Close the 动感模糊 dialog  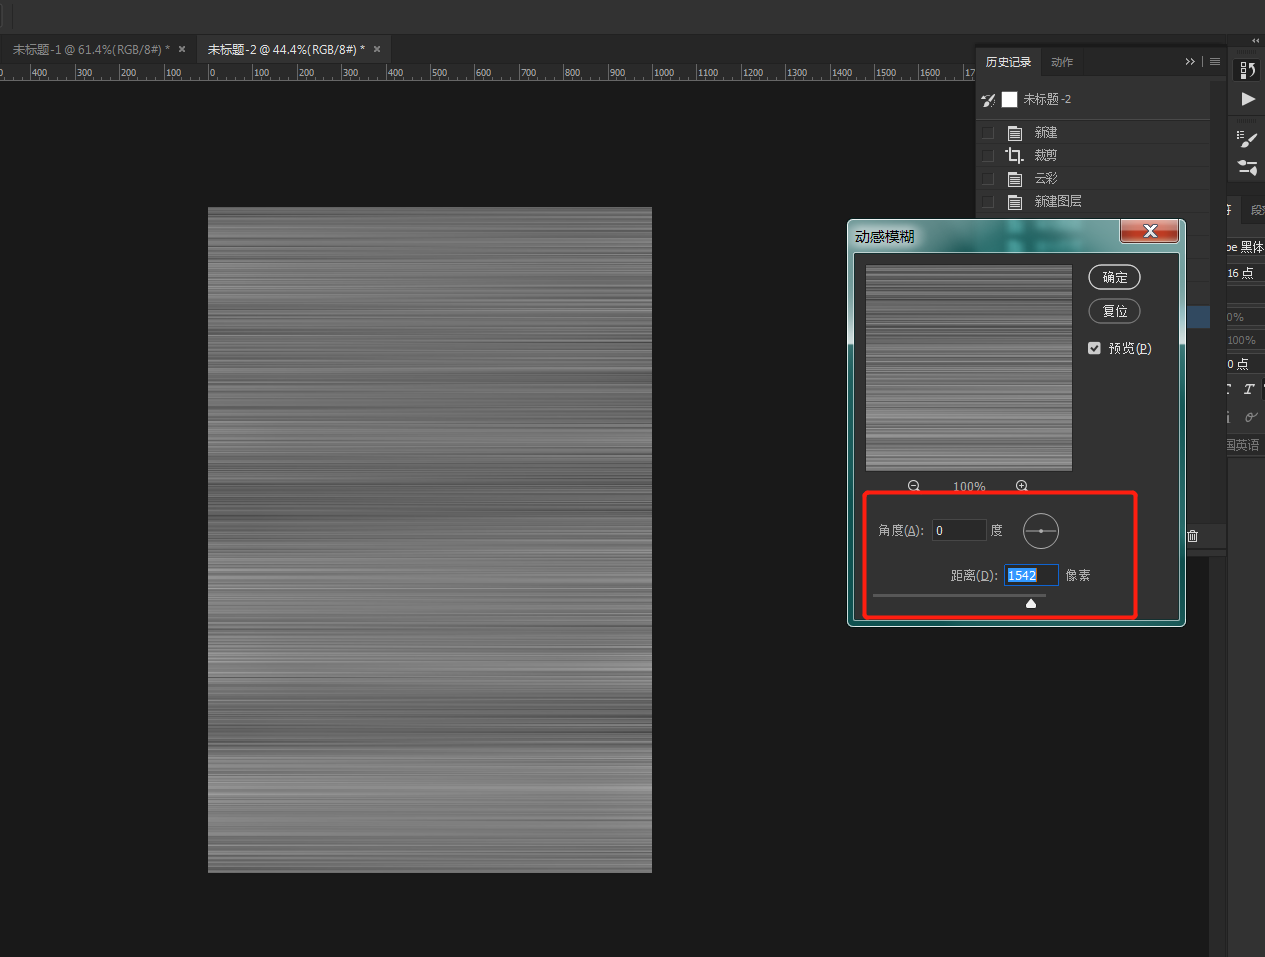[x=1150, y=231]
